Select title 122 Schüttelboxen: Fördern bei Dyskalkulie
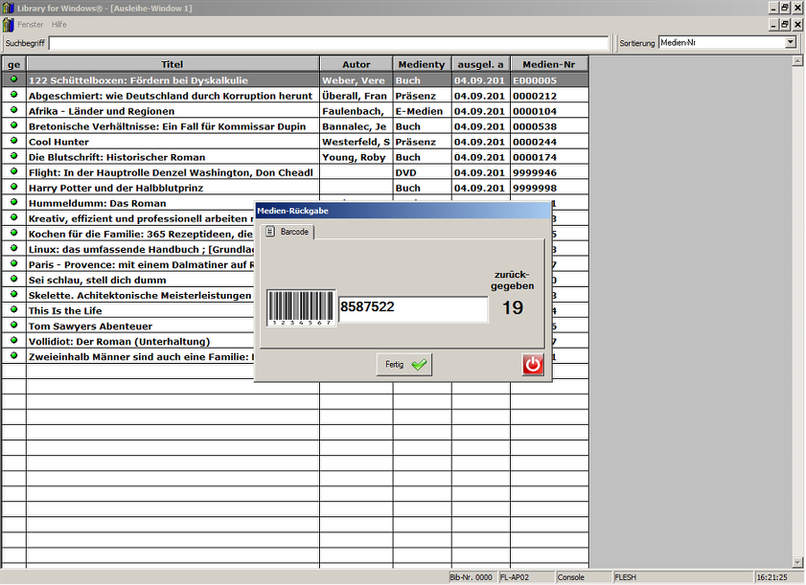Image resolution: width=806 pixels, height=585 pixels. click(x=138, y=81)
